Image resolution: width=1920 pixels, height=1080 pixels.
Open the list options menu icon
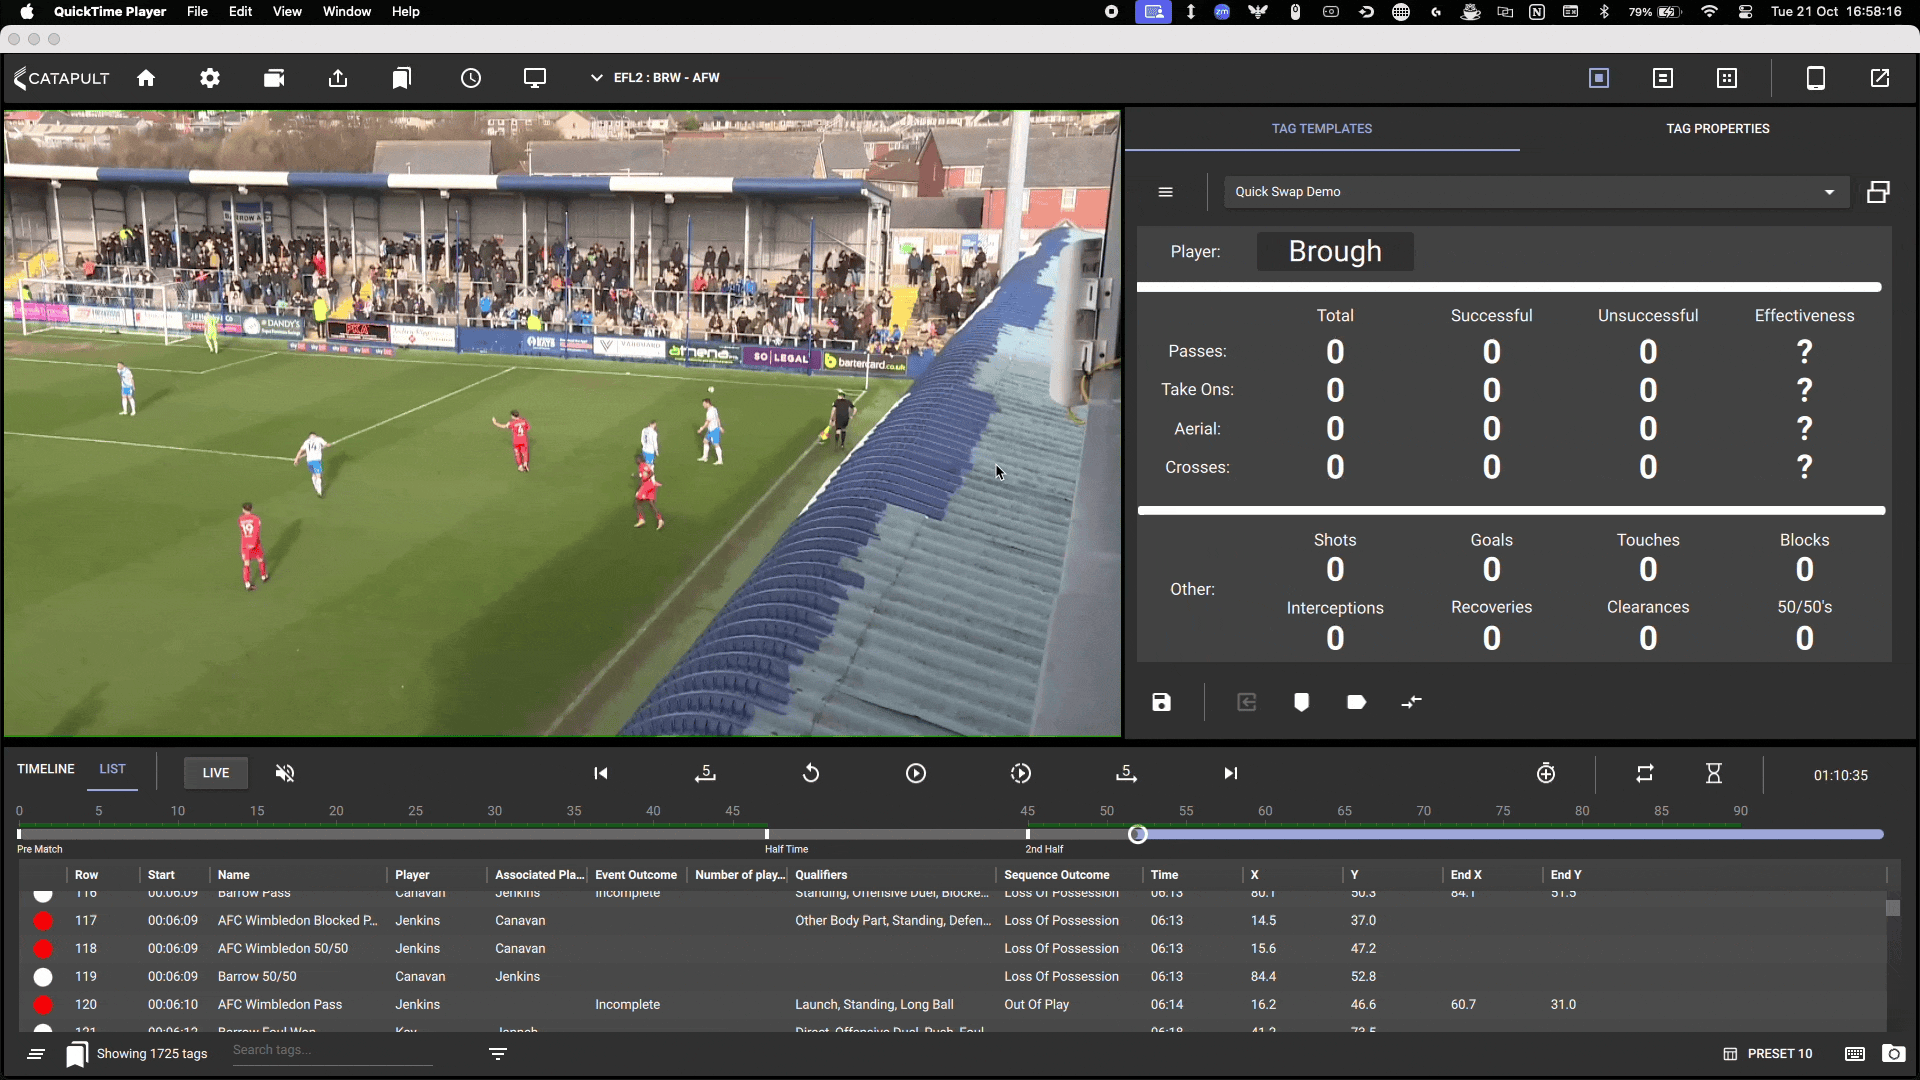36,1054
